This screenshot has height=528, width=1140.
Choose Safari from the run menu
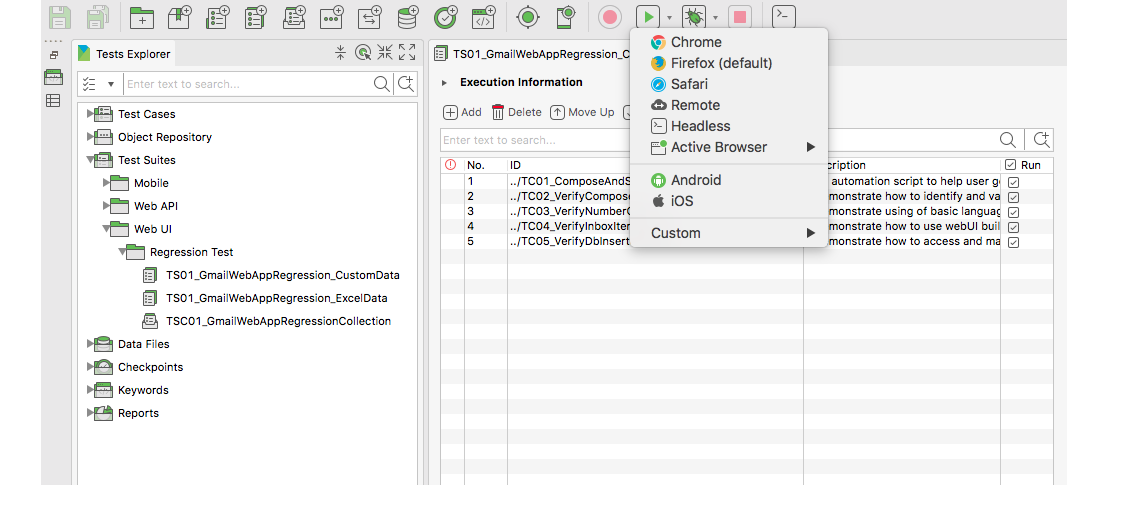coord(728,84)
